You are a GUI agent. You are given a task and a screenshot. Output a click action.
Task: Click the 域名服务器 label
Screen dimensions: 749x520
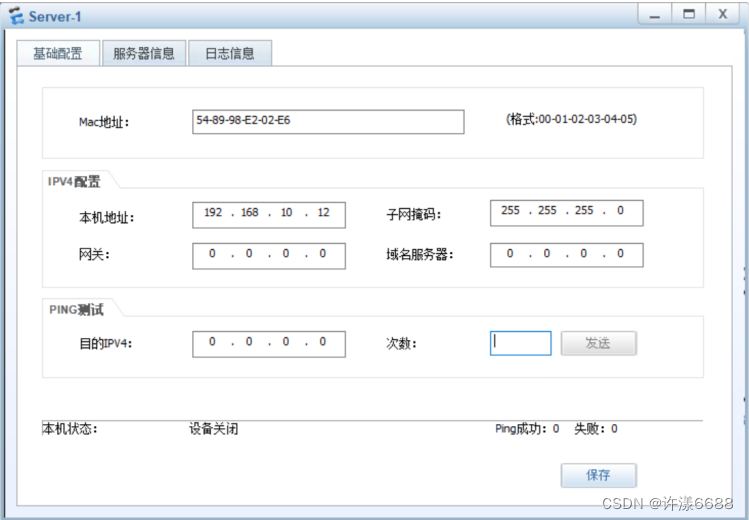[x=419, y=255]
